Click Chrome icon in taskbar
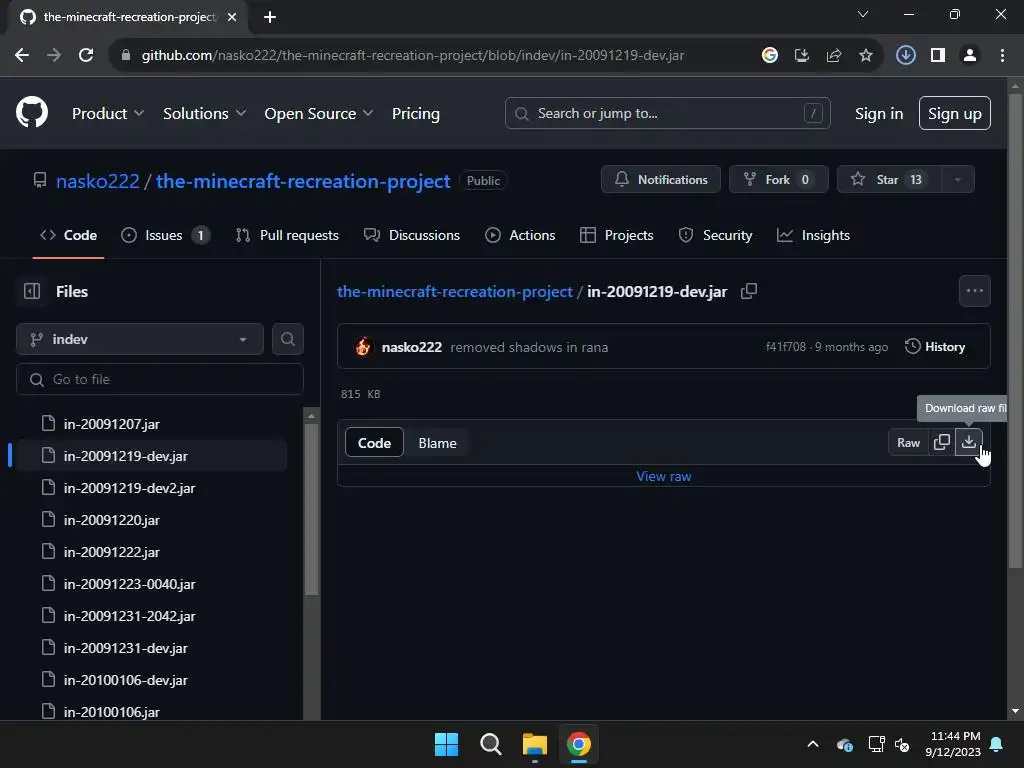The width and height of the screenshot is (1024, 768). coord(579,744)
